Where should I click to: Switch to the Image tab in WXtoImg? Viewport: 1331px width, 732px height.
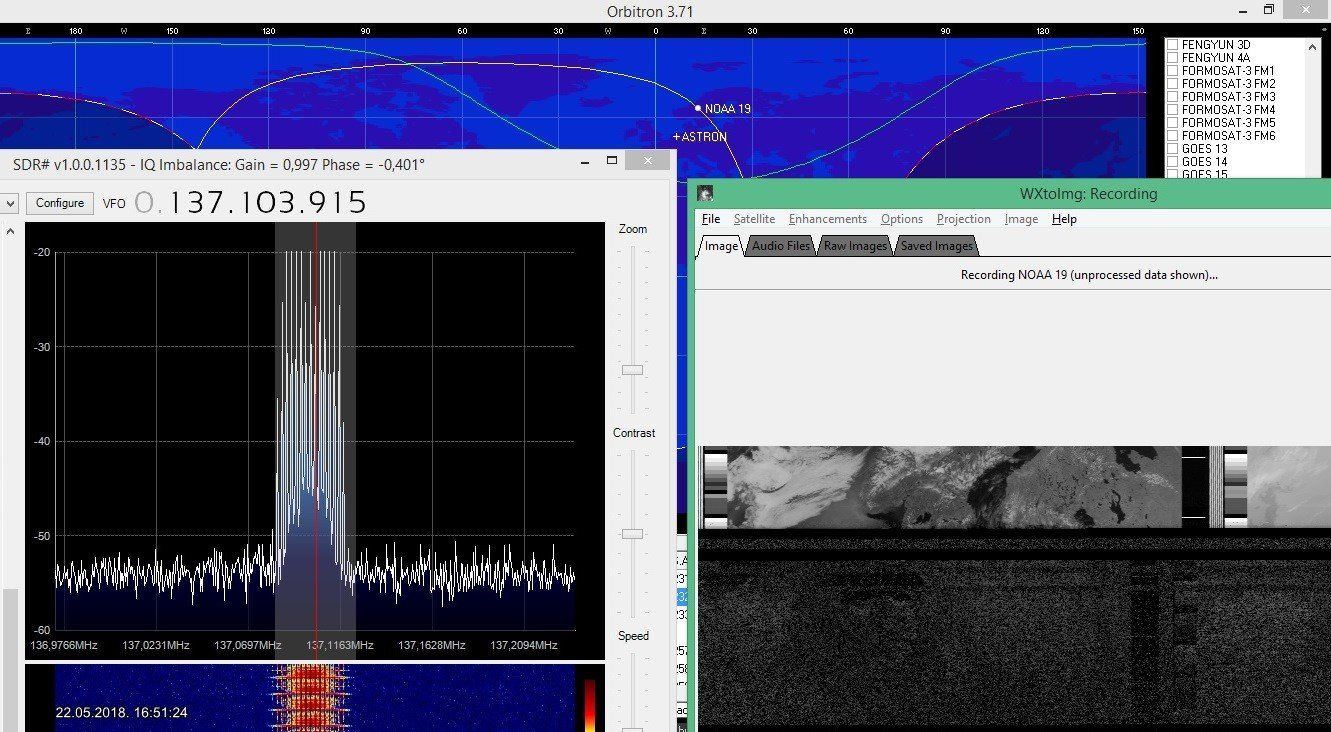pyautogui.click(x=721, y=245)
